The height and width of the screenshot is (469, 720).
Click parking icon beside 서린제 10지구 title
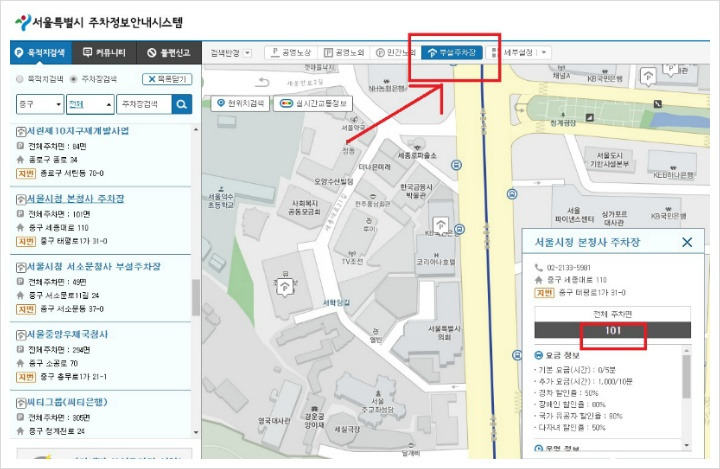coord(21,132)
